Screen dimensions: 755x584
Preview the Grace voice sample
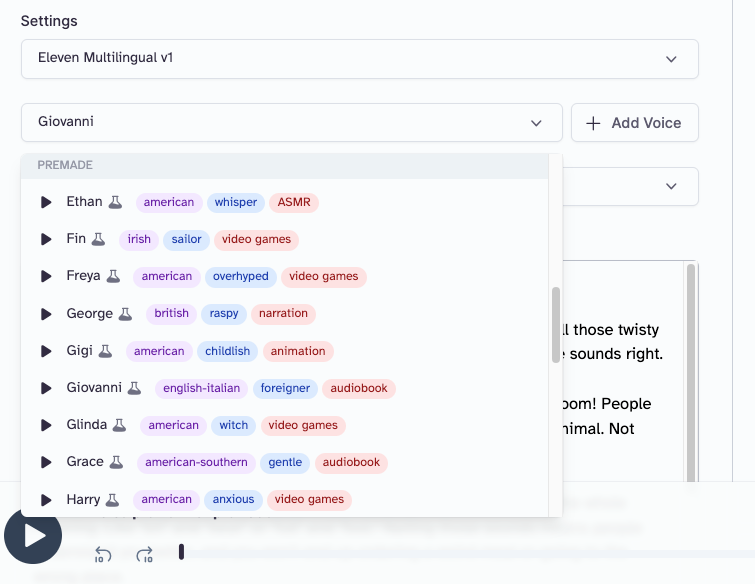coord(46,462)
